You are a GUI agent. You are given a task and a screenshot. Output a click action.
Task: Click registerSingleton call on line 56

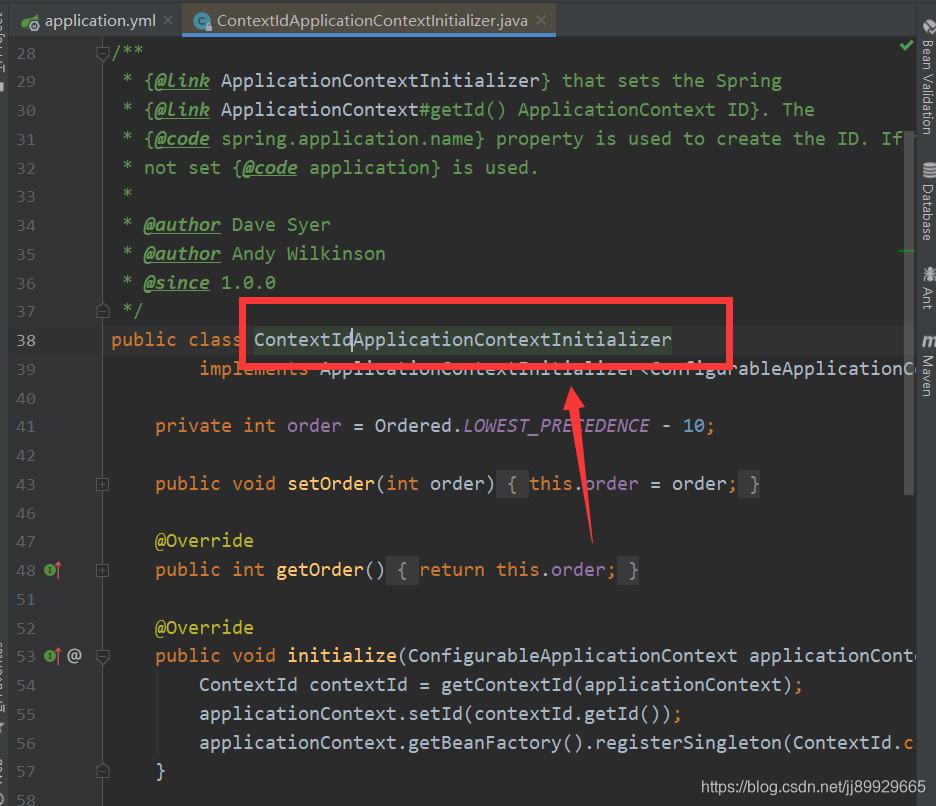pyautogui.click(x=689, y=743)
